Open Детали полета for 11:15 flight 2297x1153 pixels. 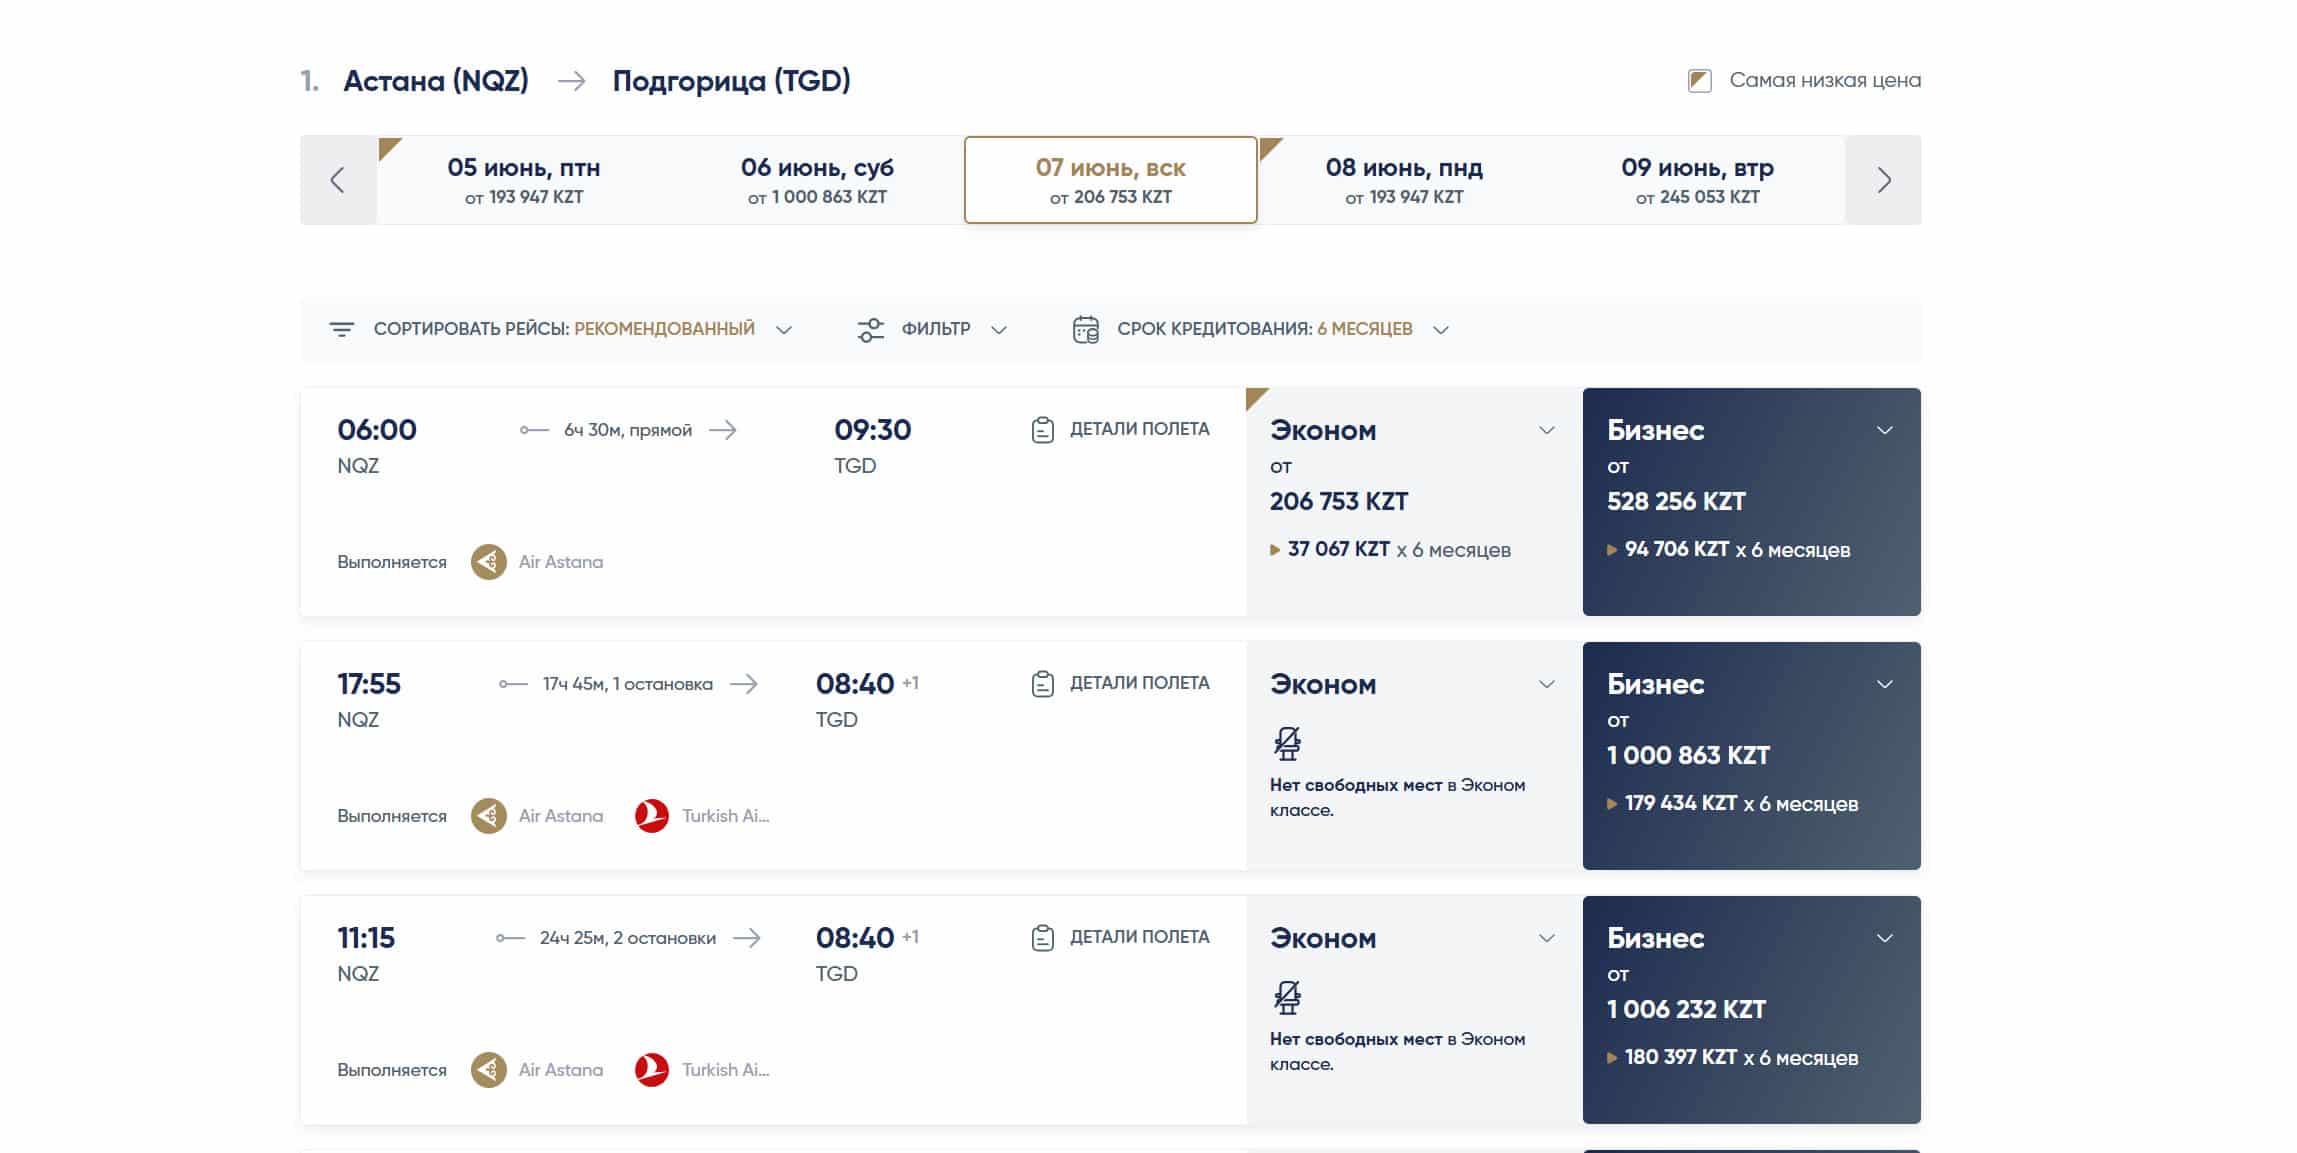[x=1138, y=938]
